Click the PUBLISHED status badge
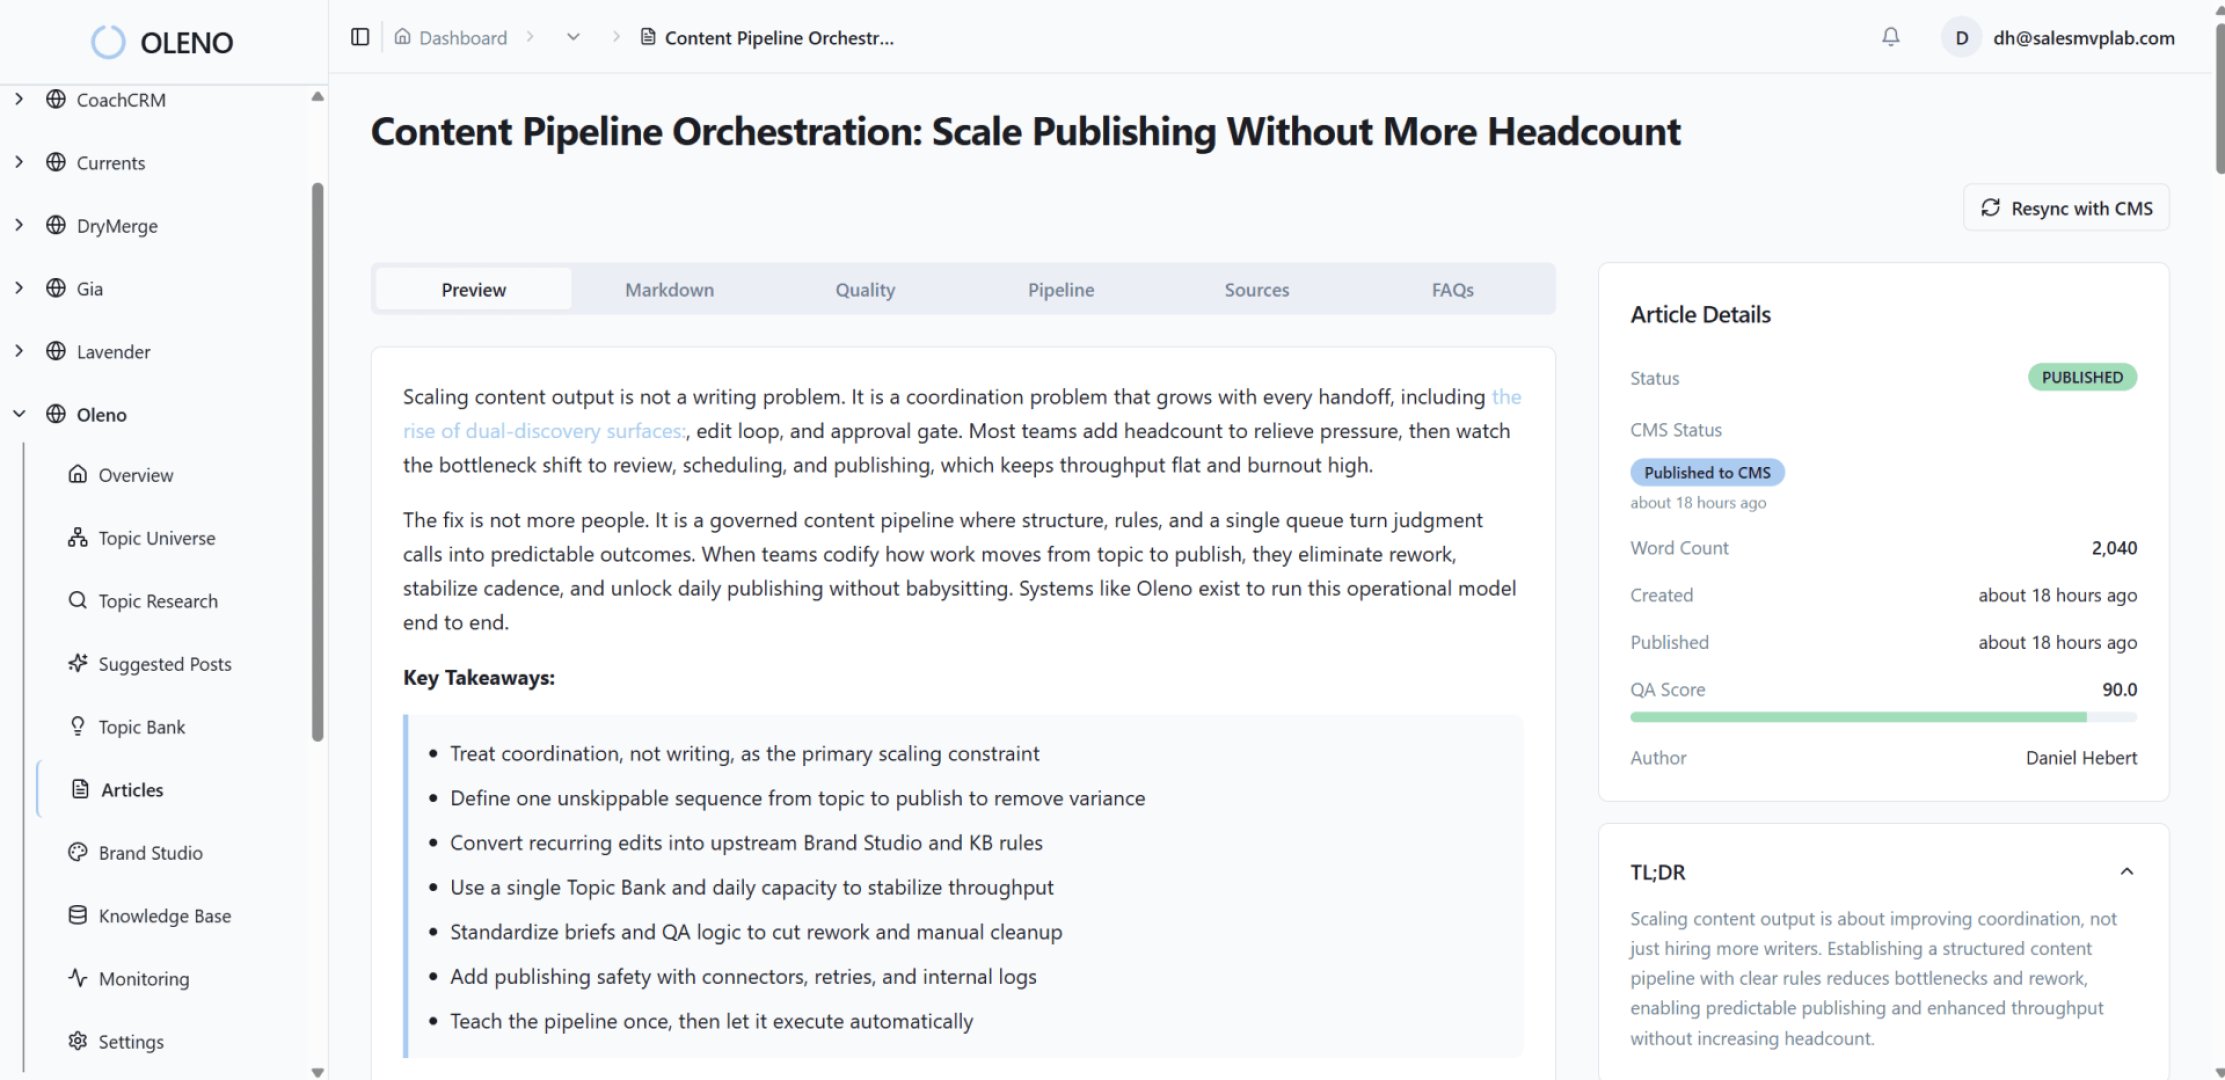Viewport: 2225px width, 1080px height. 2081,377
